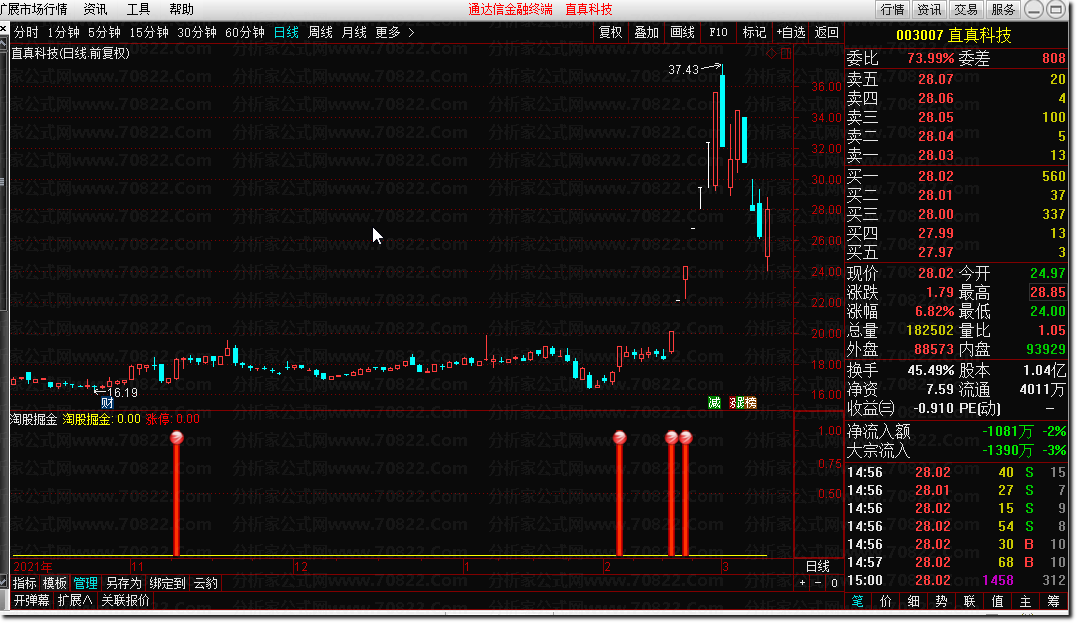Click the 另存为 save-as button

123,583
